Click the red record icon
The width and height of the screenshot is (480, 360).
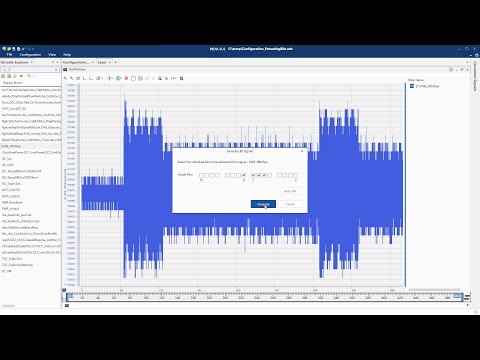[126, 78]
